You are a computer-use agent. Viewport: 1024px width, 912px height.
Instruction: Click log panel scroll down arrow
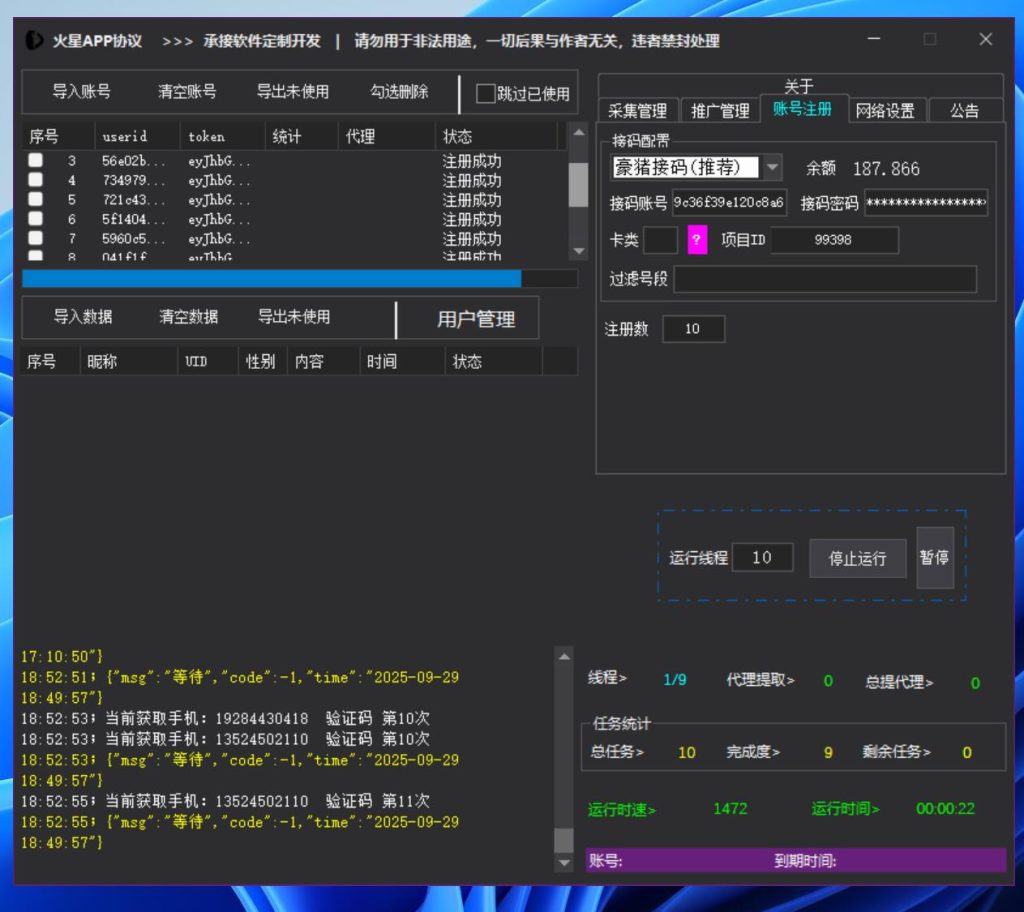click(564, 862)
